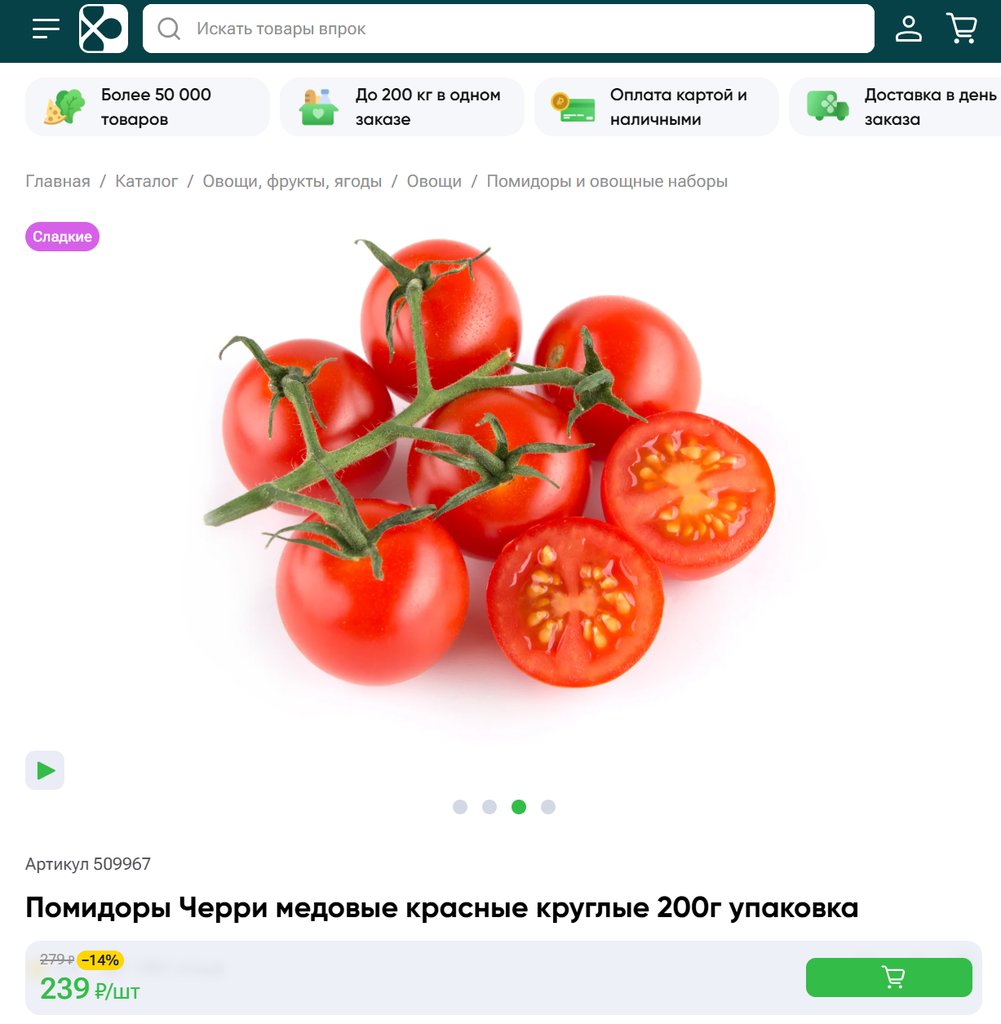
Task: Open the hamburger menu icon
Action: tap(46, 29)
